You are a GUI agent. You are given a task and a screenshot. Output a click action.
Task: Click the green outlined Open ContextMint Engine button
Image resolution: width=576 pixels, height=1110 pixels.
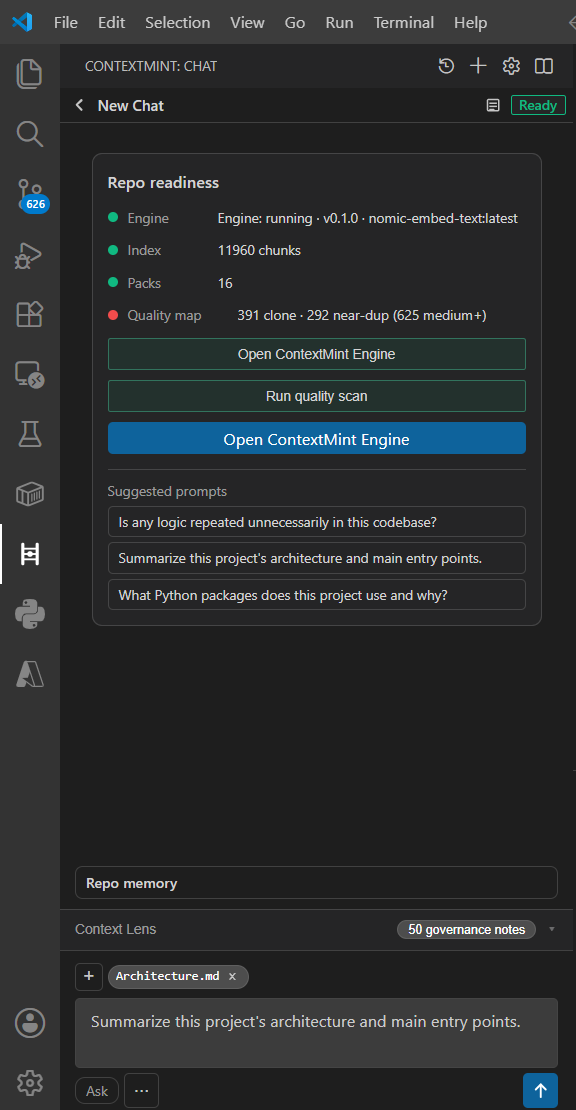316,354
